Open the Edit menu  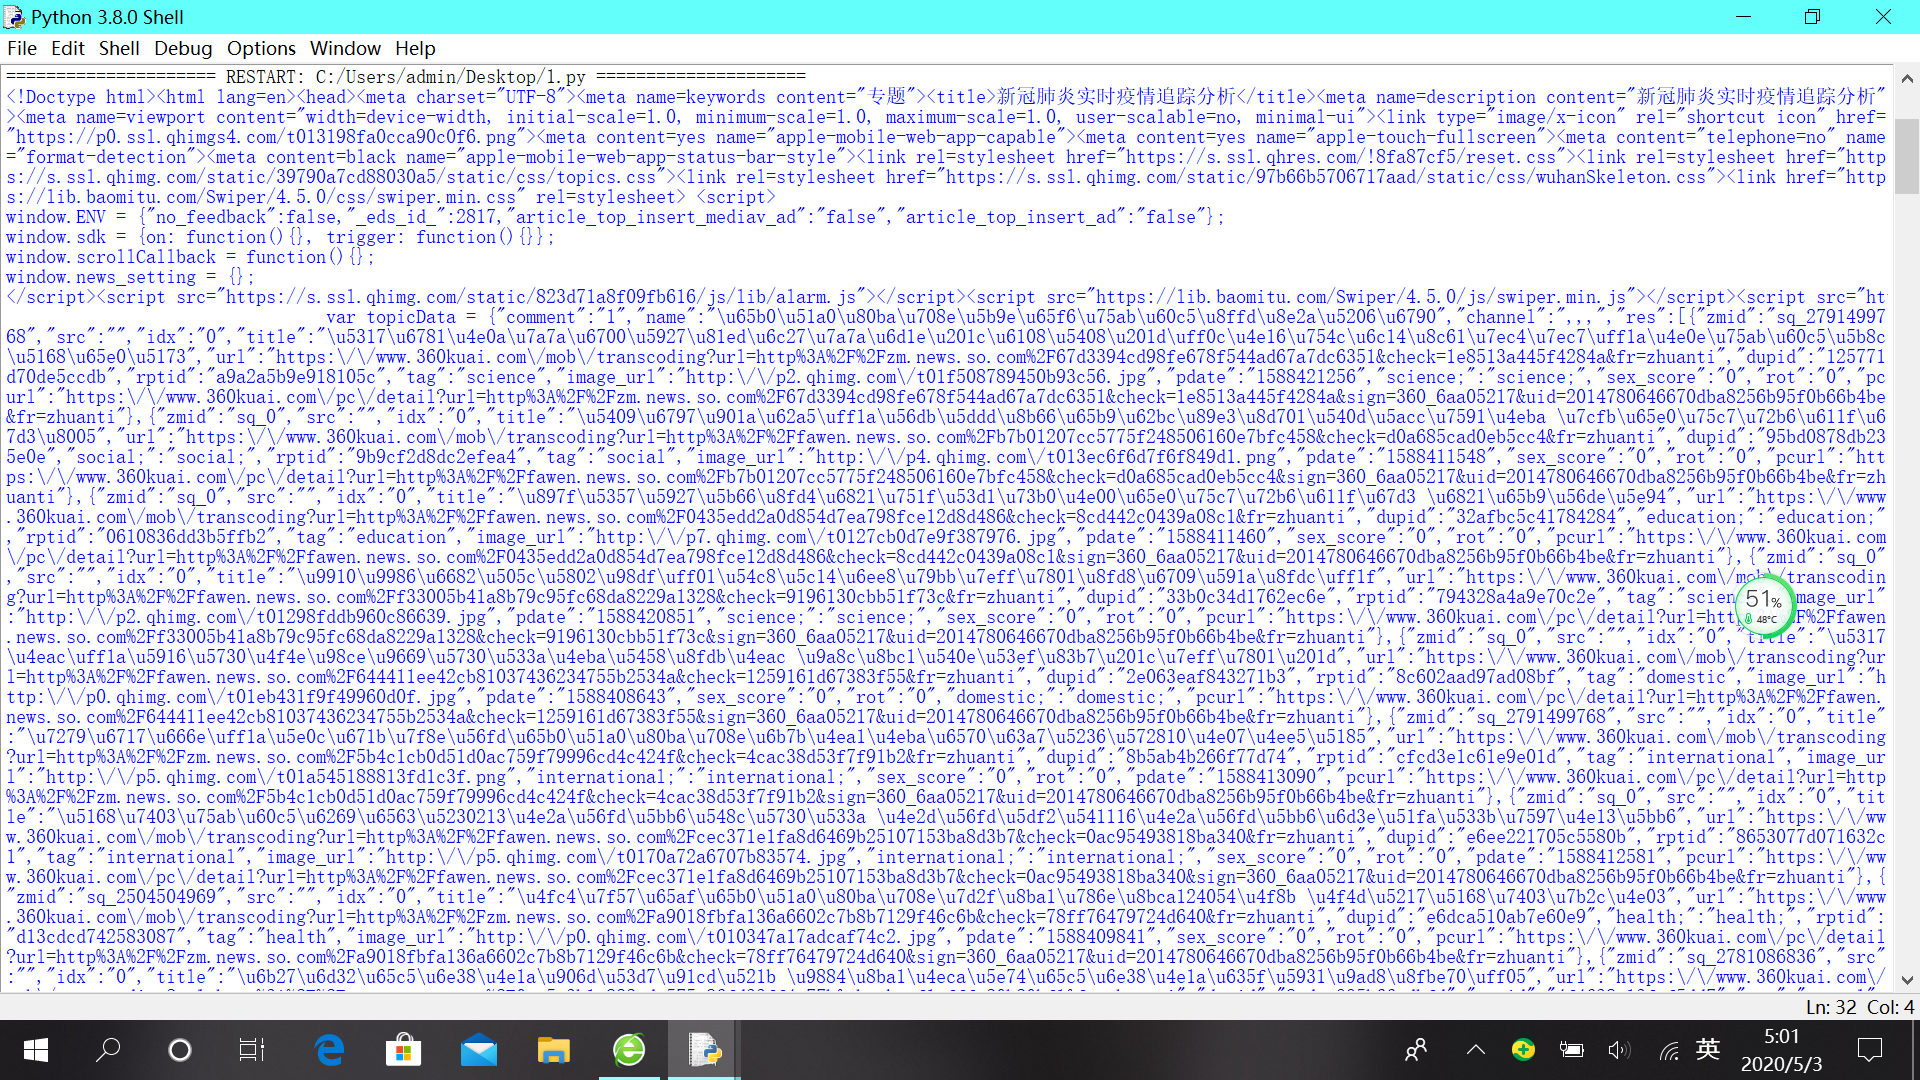coord(68,48)
